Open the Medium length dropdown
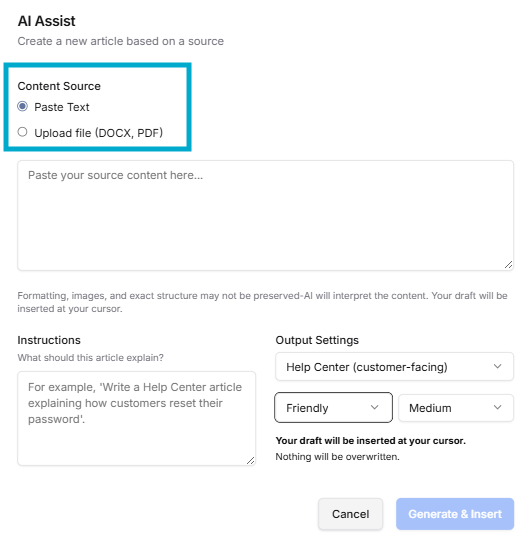Screen dimensions: 526x542 click(456, 408)
